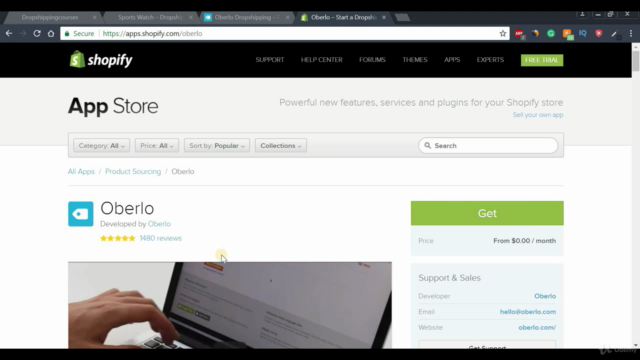Click the Oberlo app icon
Screen dimensions: 640x360
pos(80,214)
